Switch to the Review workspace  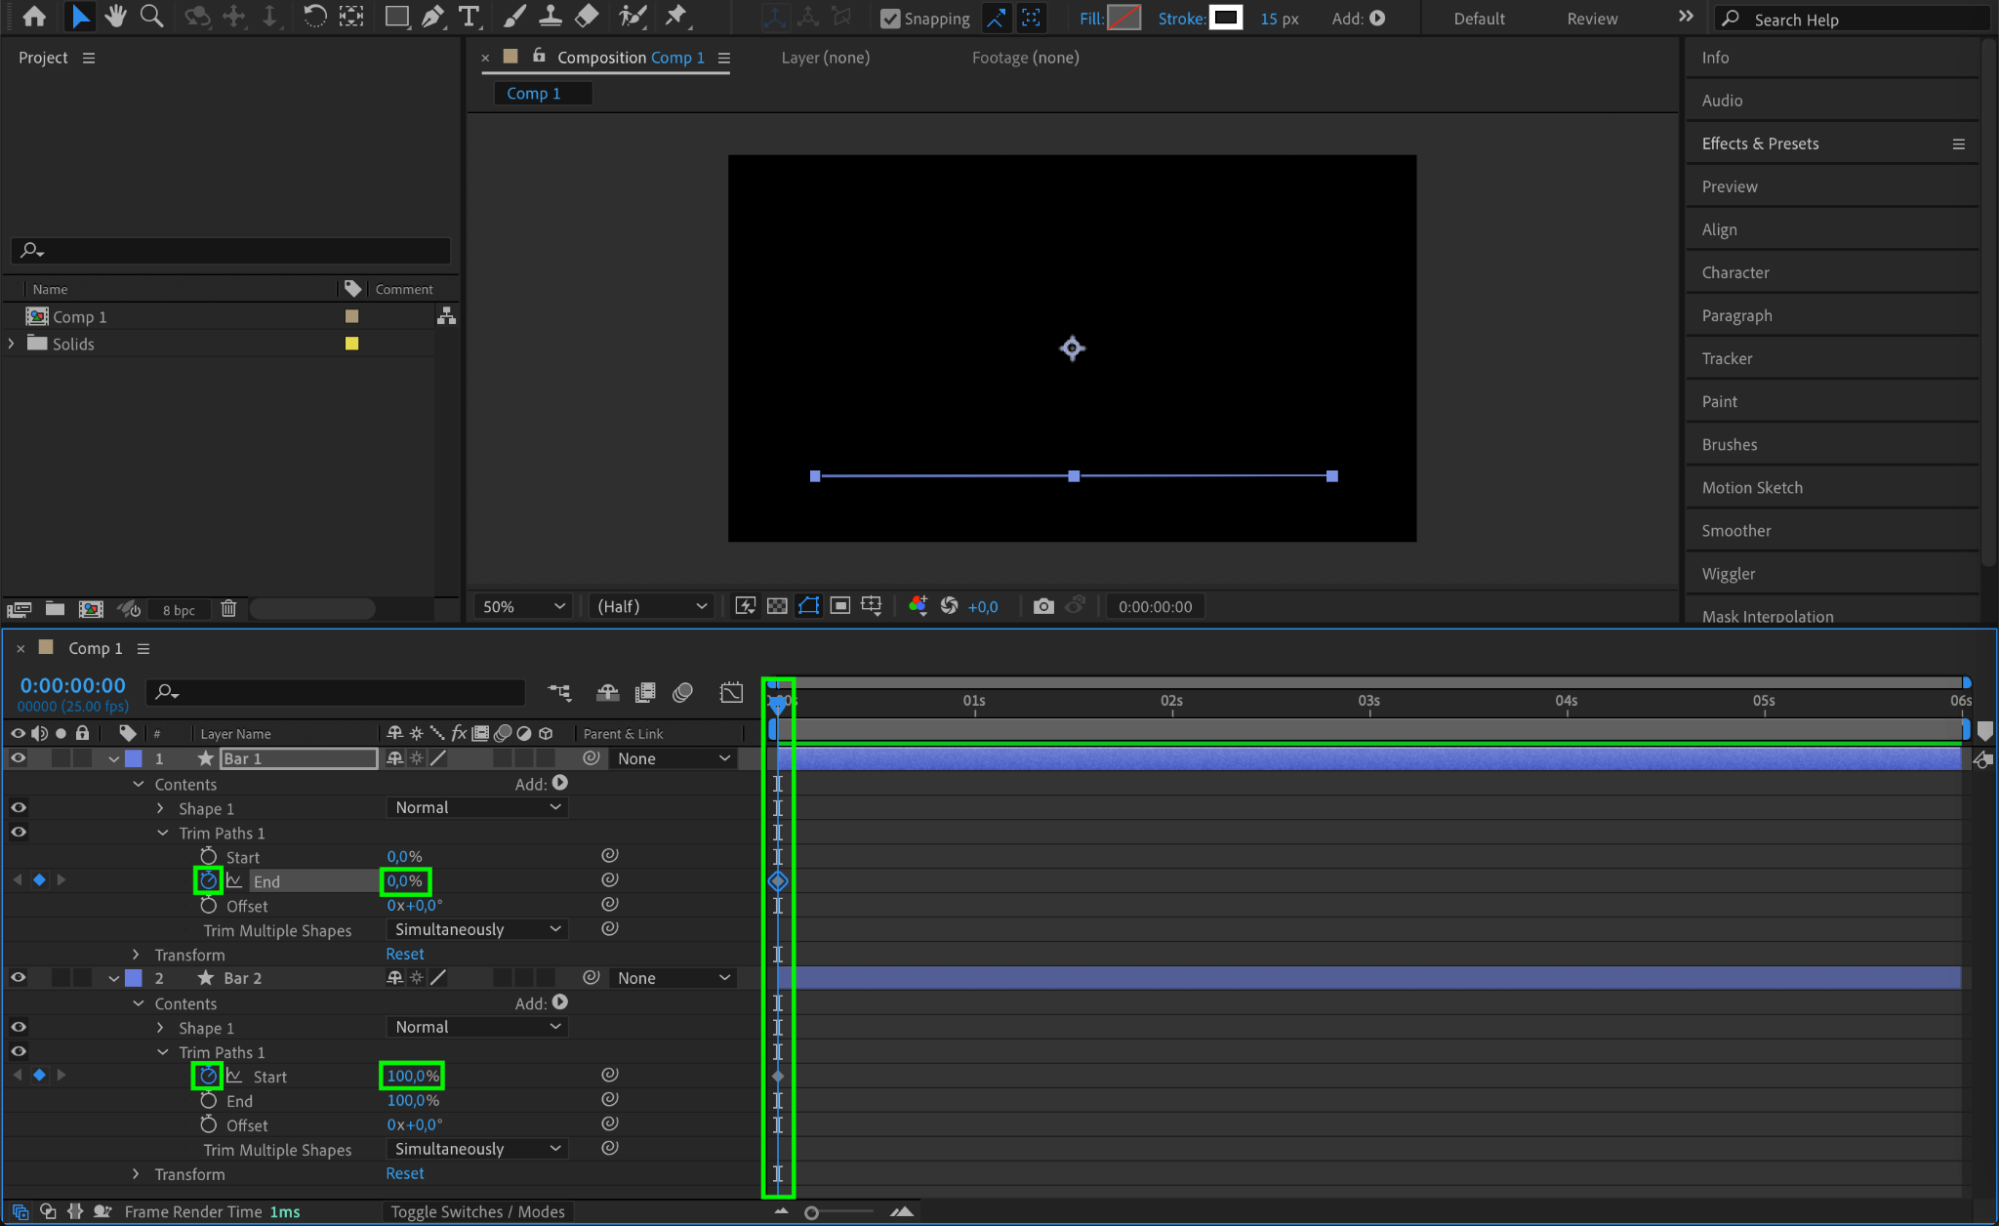[x=1591, y=18]
